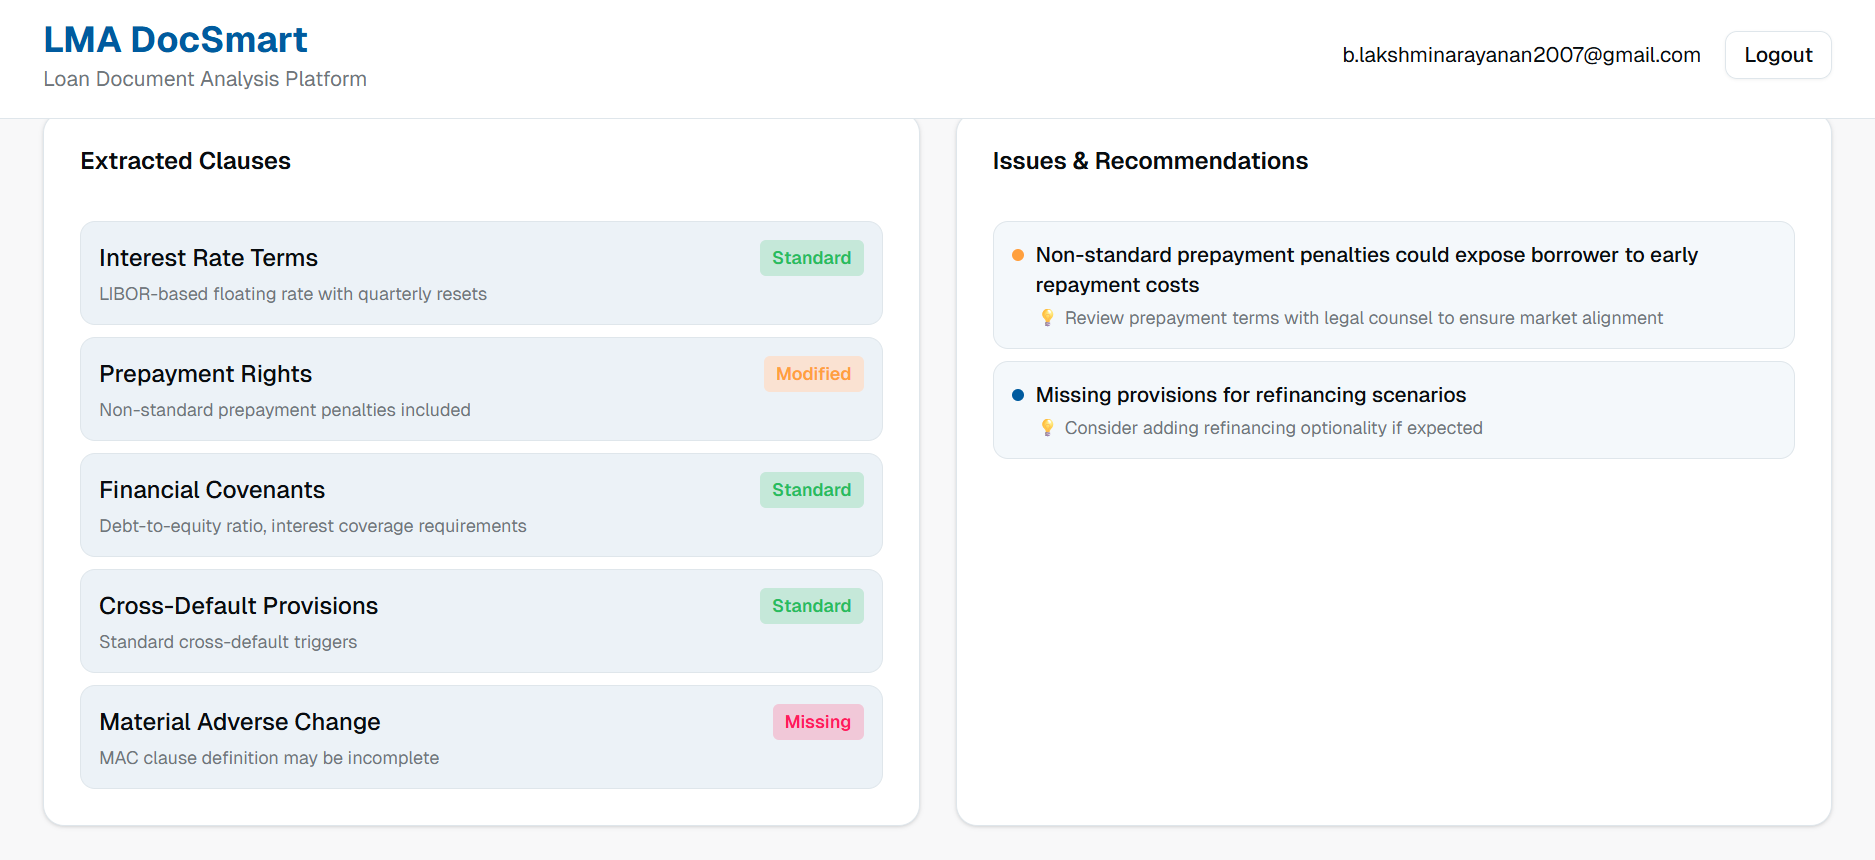Click the orange bullet dot on prepayment issue
This screenshot has width=1875, height=860.
point(1018,255)
